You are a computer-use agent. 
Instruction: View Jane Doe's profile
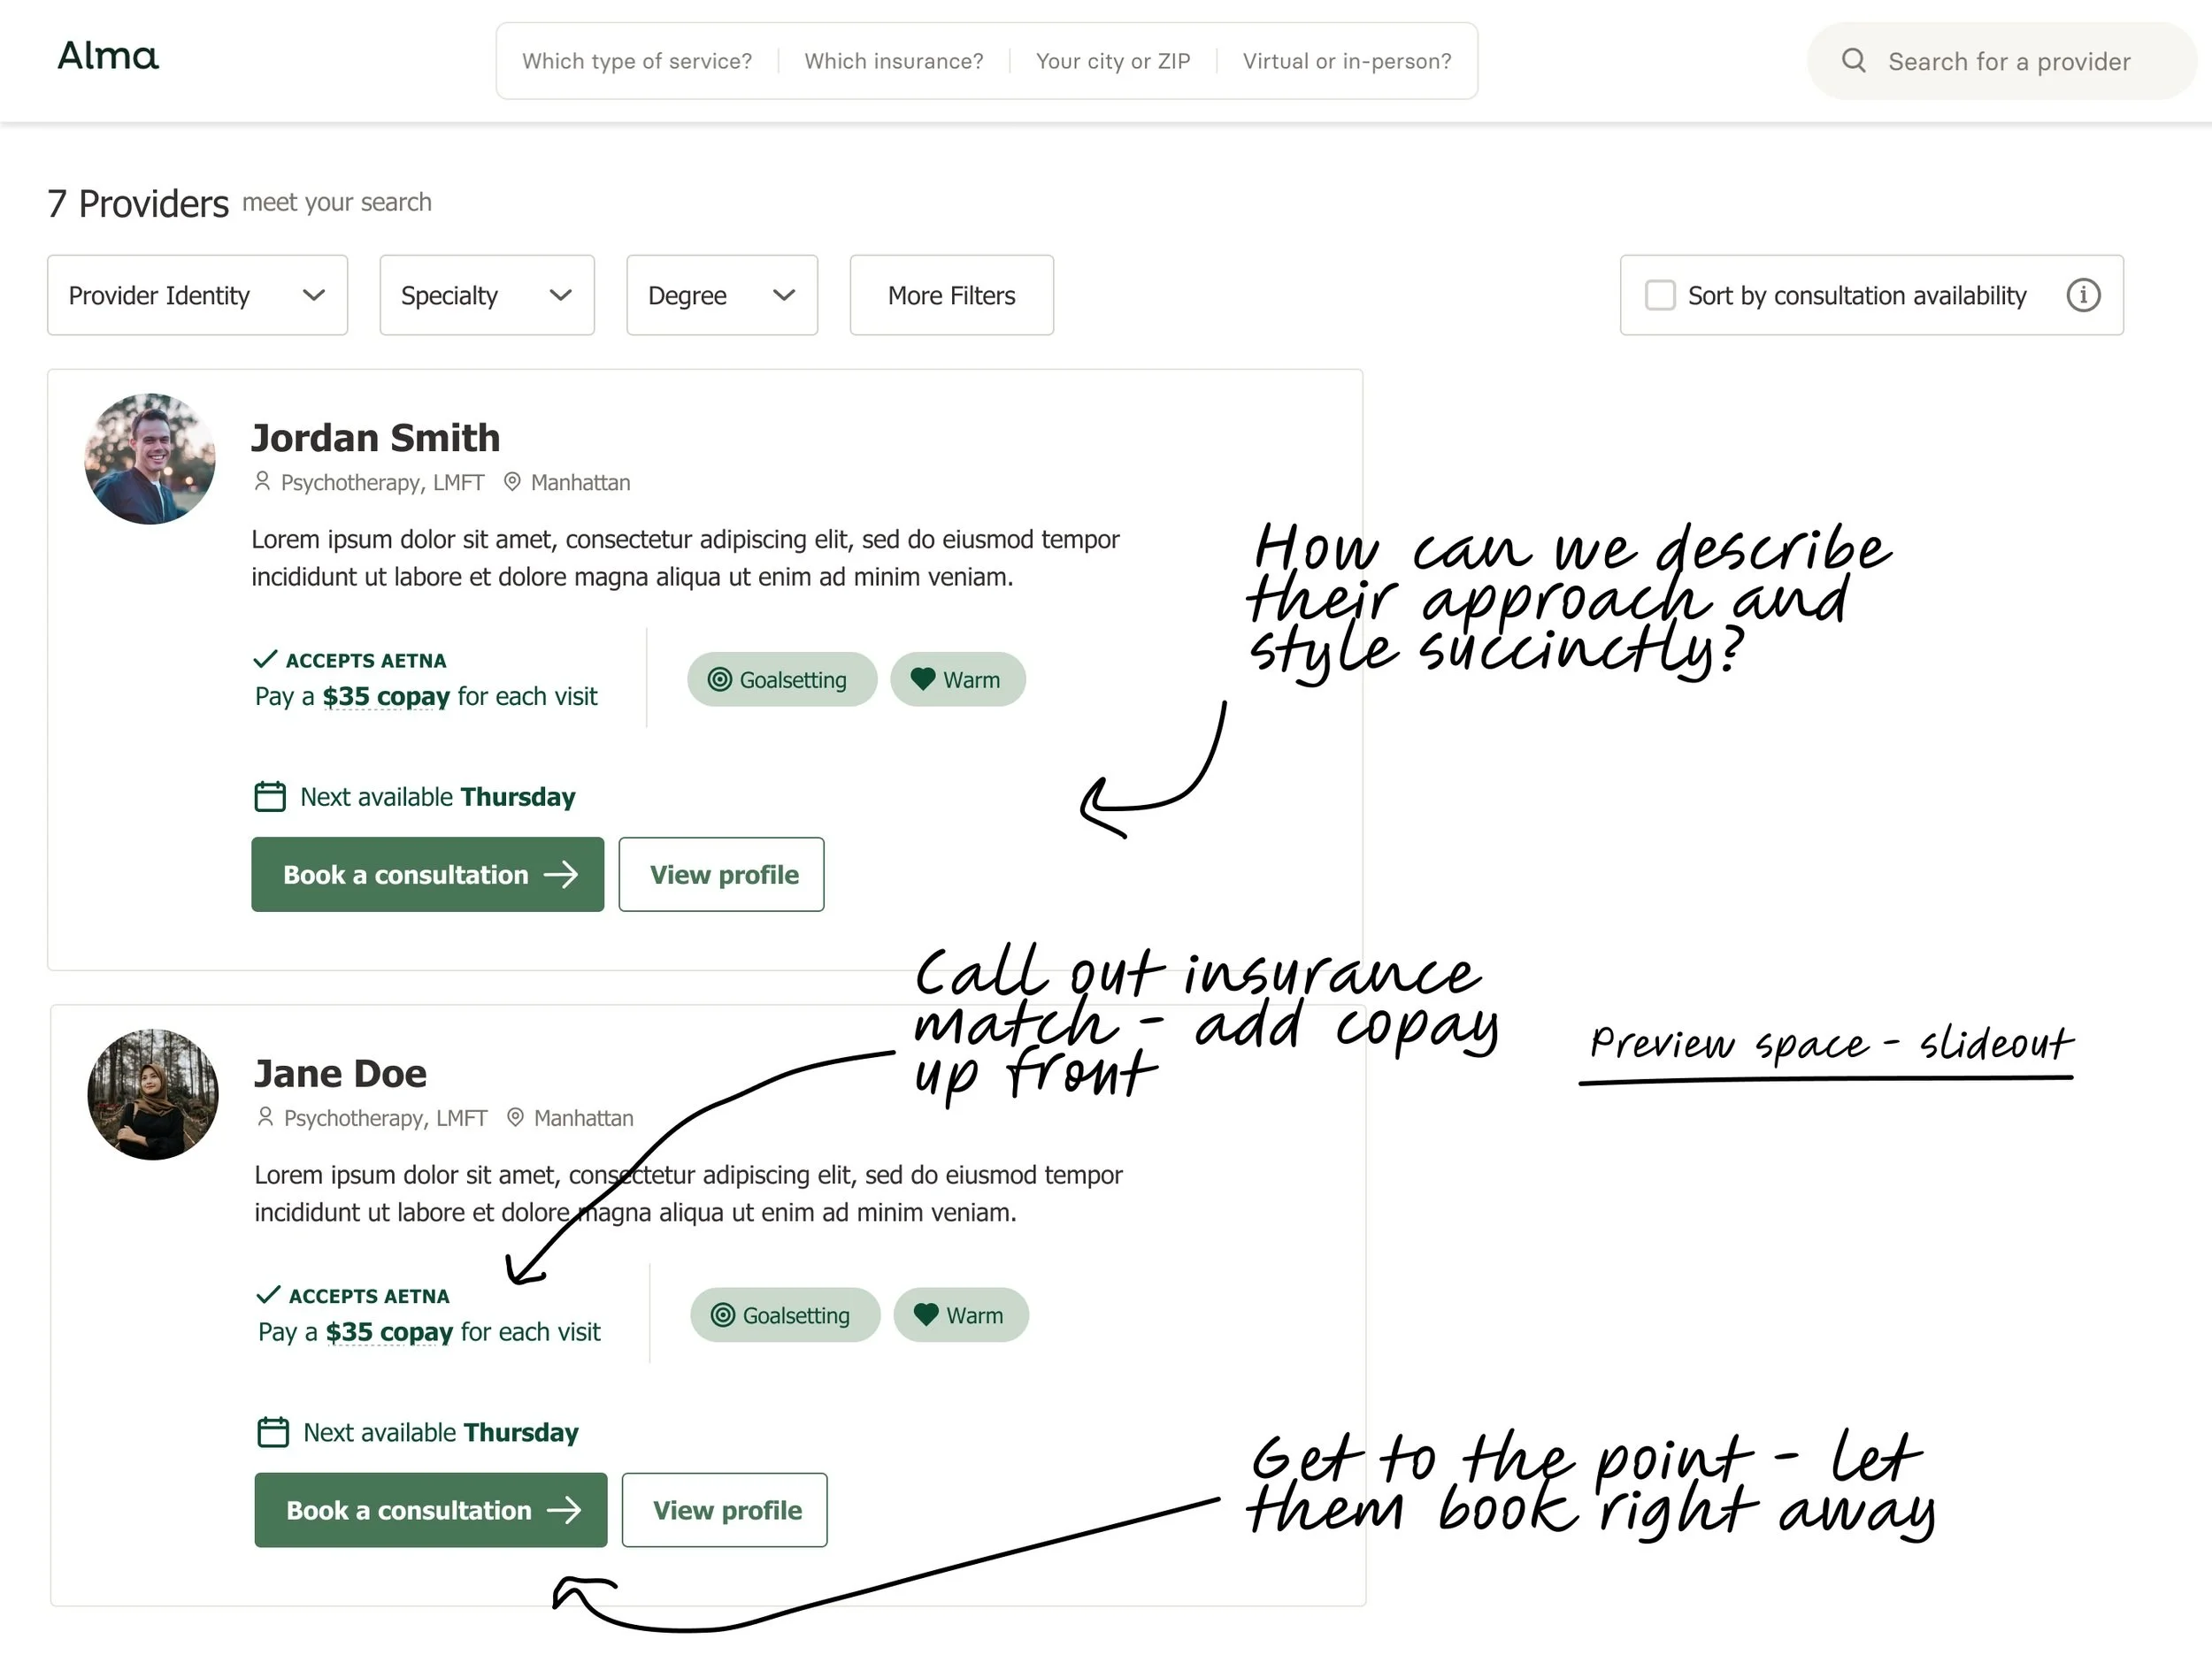click(x=725, y=1510)
